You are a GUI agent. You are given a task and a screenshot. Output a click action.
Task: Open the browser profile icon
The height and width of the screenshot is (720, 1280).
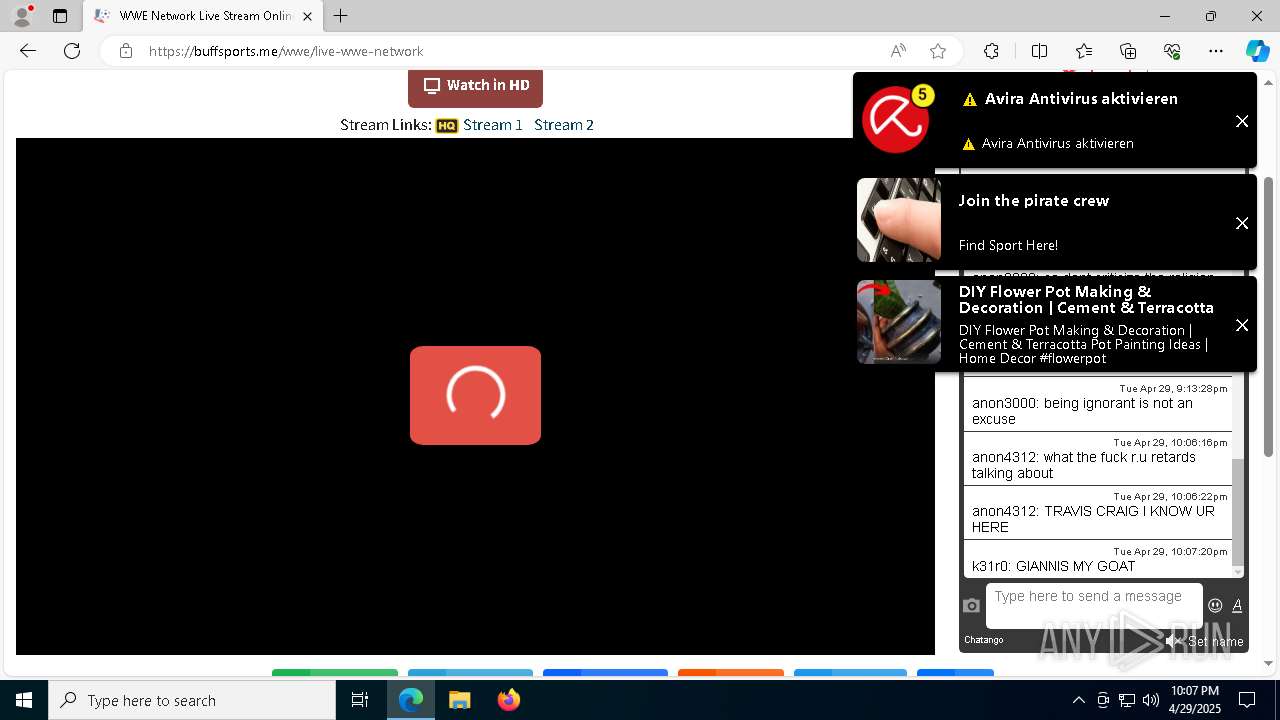pos(22,16)
